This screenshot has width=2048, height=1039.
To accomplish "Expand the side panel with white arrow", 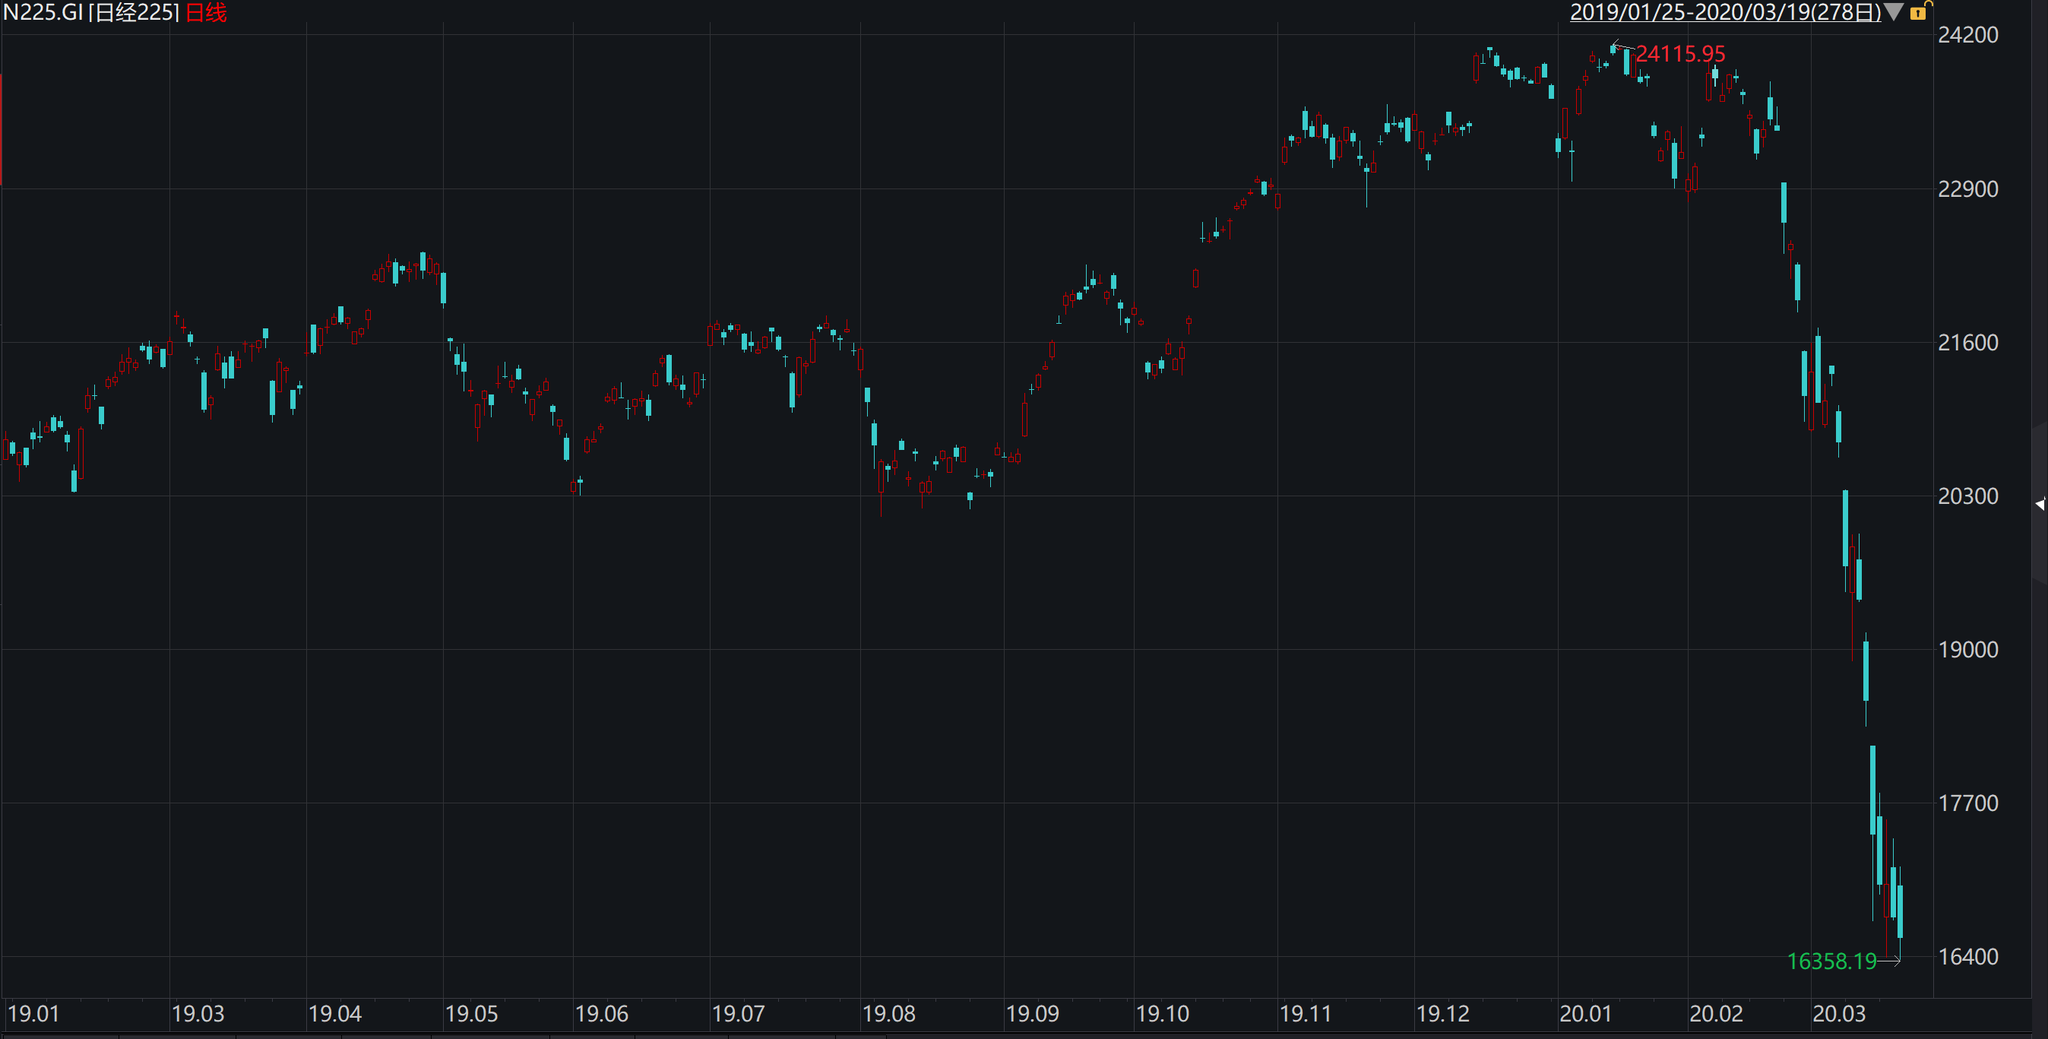I will 2040,505.
